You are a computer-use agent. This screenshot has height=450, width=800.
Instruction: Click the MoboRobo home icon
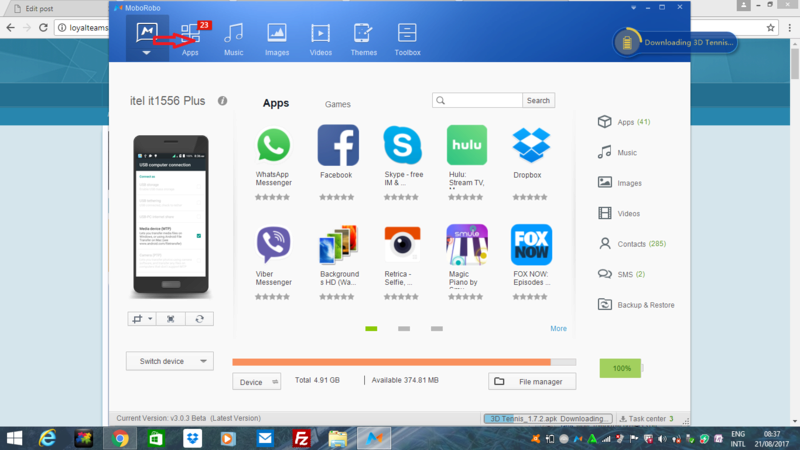(147, 33)
